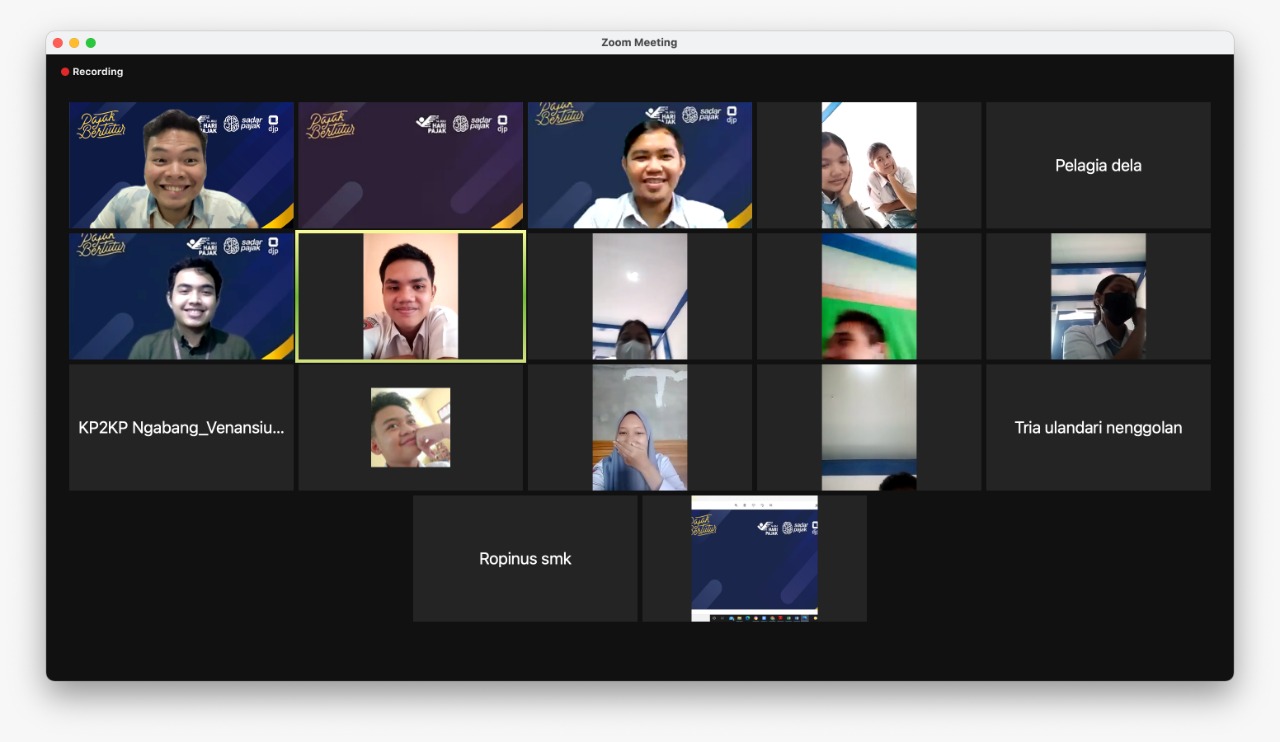Click the tile showing two girls together
1280x742 pixels.
coord(868,165)
